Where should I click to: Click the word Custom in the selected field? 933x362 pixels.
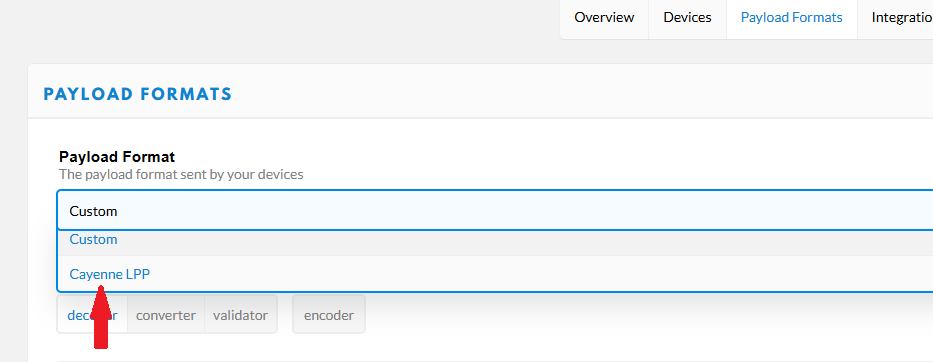(x=93, y=211)
